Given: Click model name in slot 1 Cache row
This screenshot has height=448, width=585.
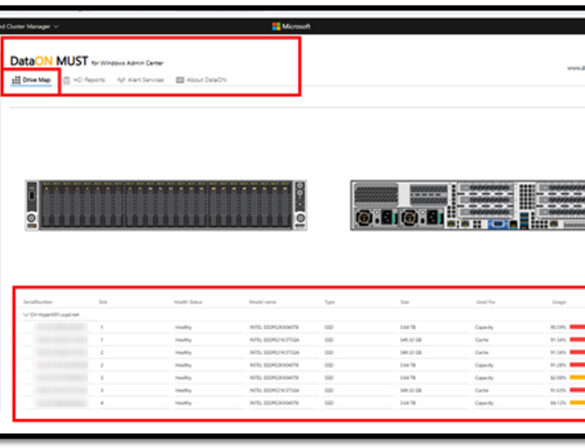Looking at the screenshot, I should (275, 340).
